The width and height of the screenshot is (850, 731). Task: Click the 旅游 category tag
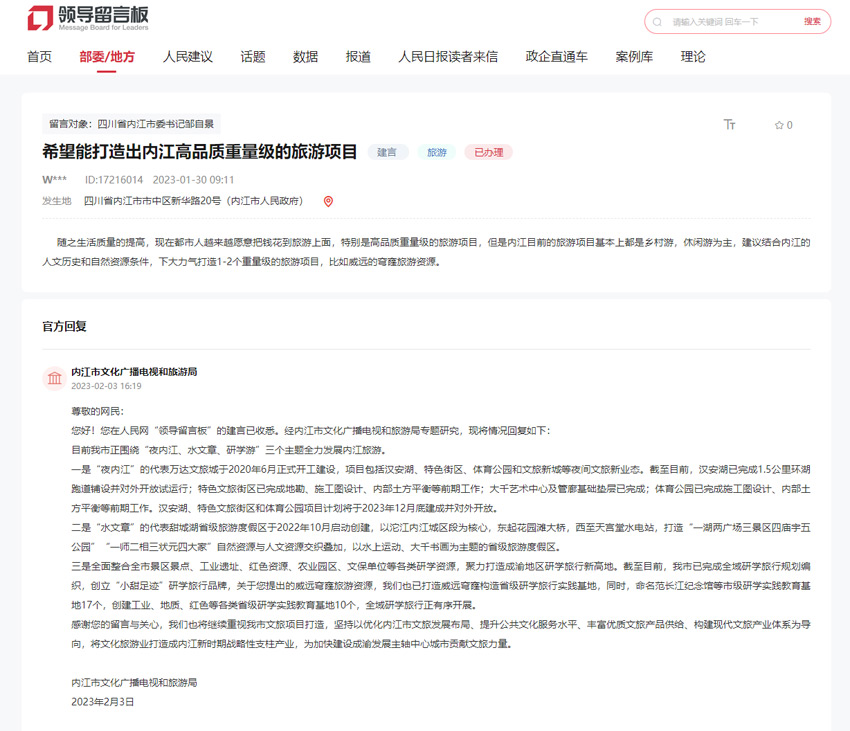point(437,153)
